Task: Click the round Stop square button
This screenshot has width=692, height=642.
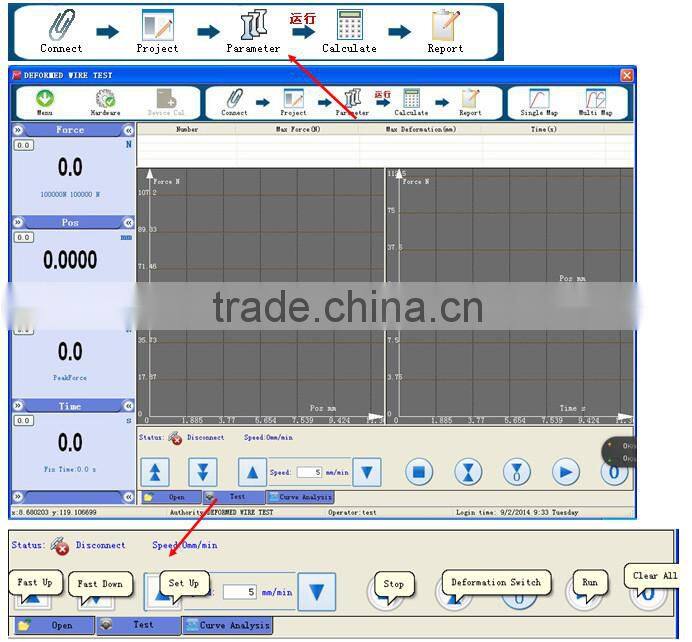Action: coord(419,472)
